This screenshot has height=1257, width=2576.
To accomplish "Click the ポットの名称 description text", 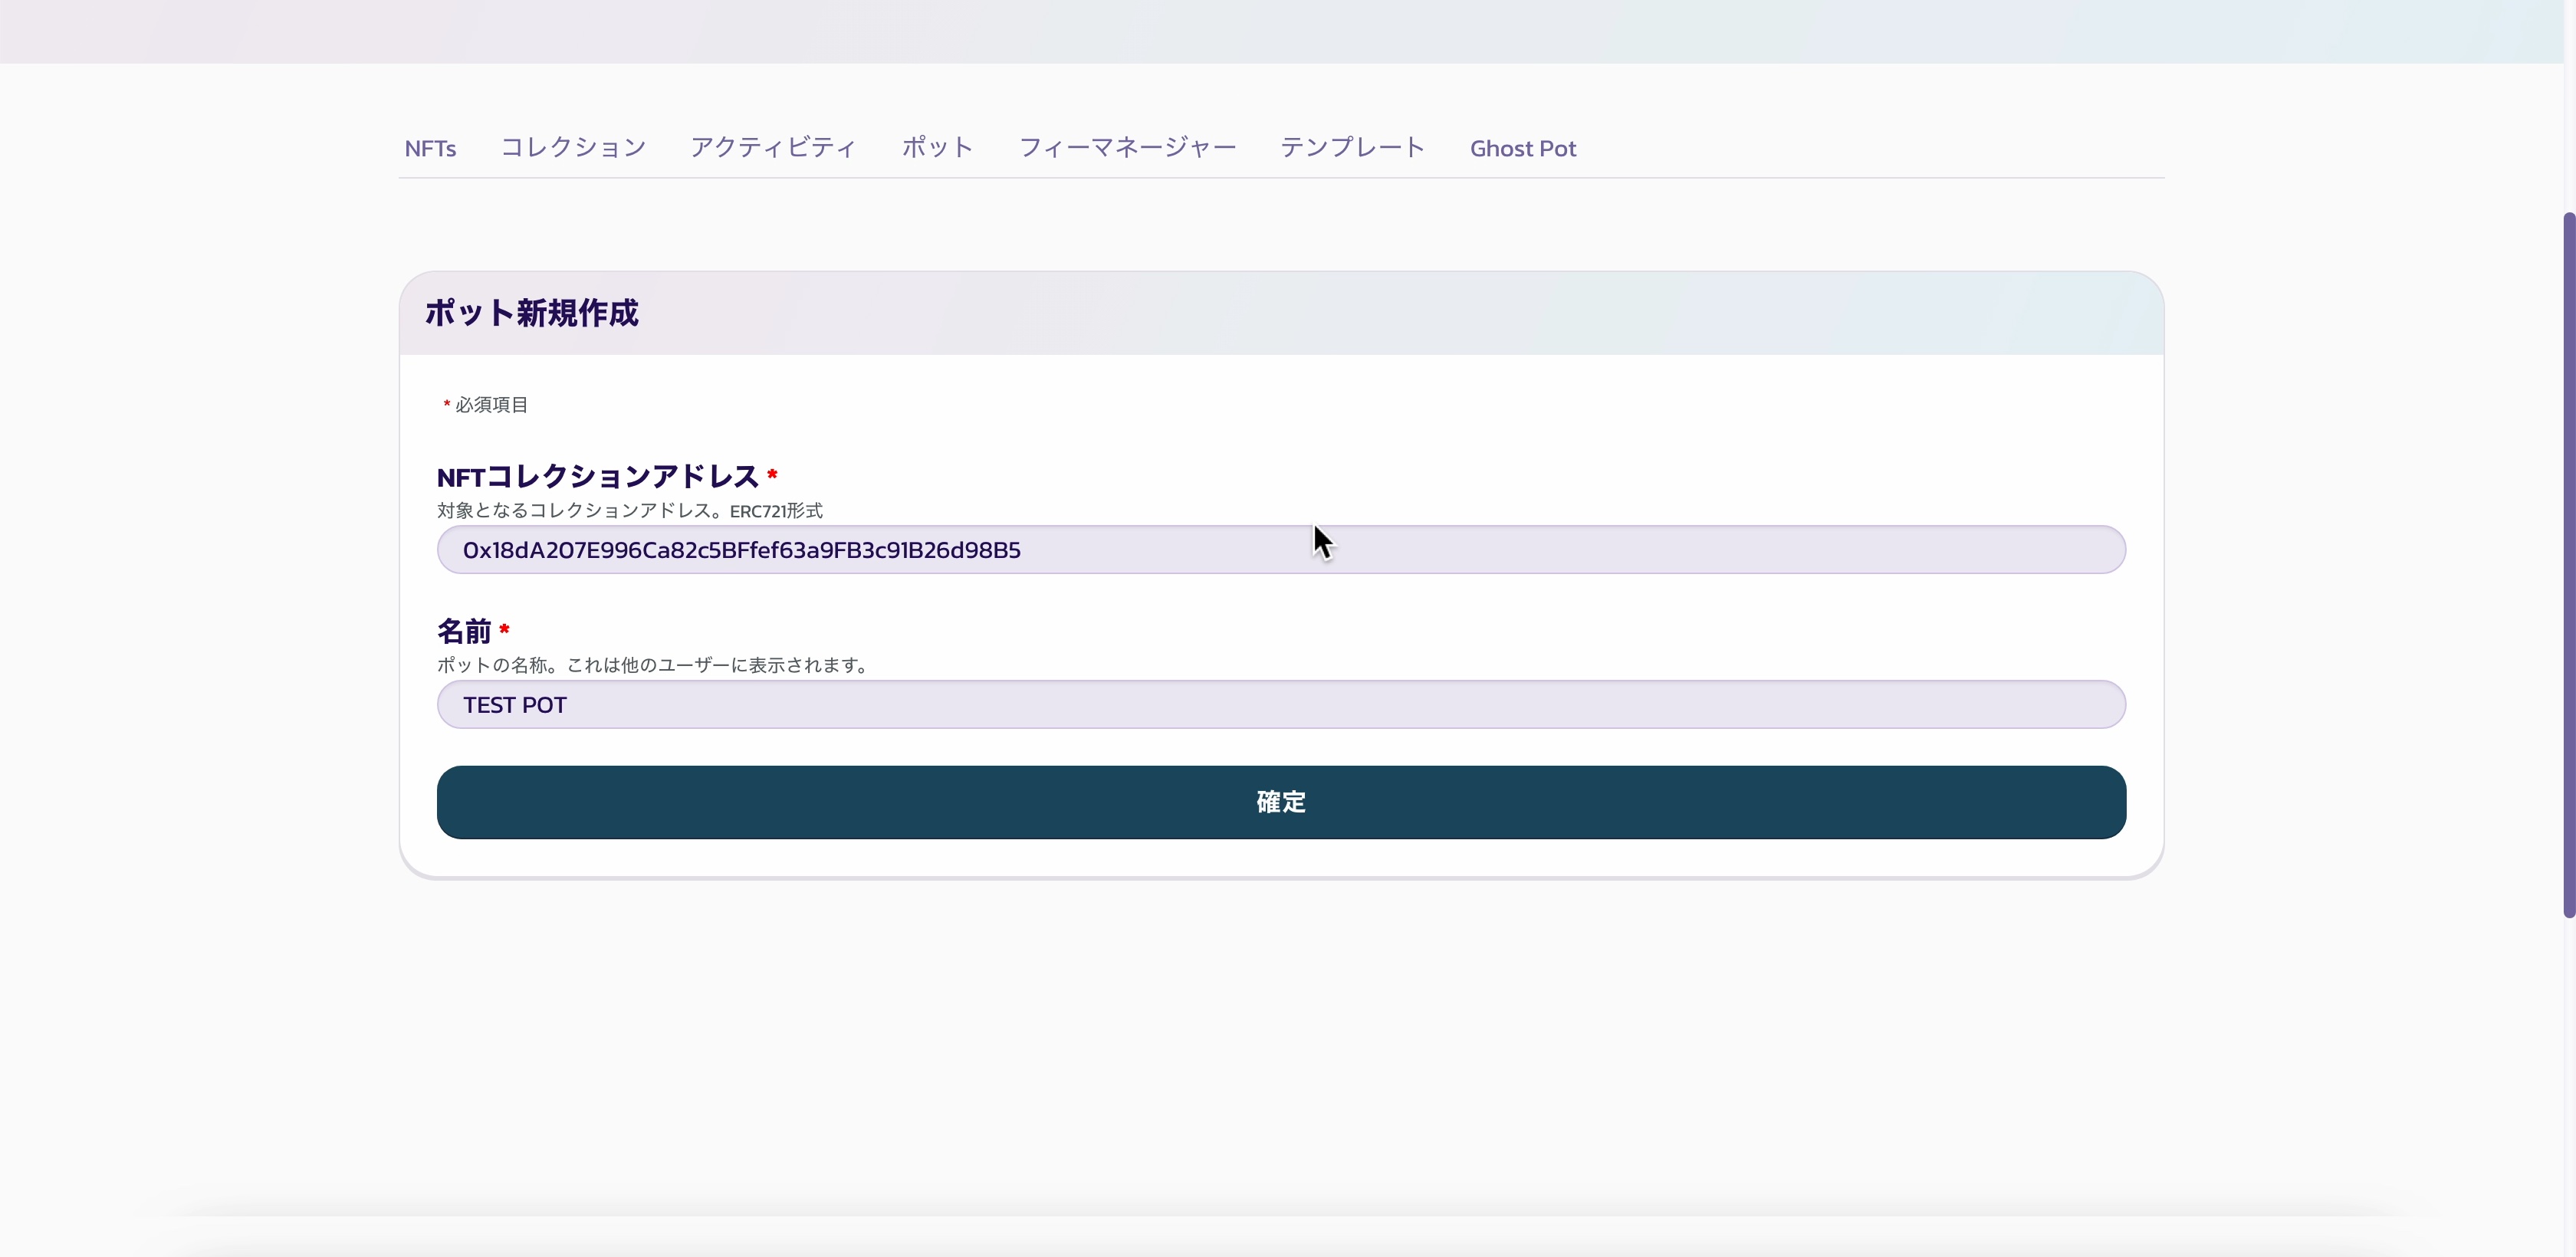I will pyautogui.click(x=654, y=665).
